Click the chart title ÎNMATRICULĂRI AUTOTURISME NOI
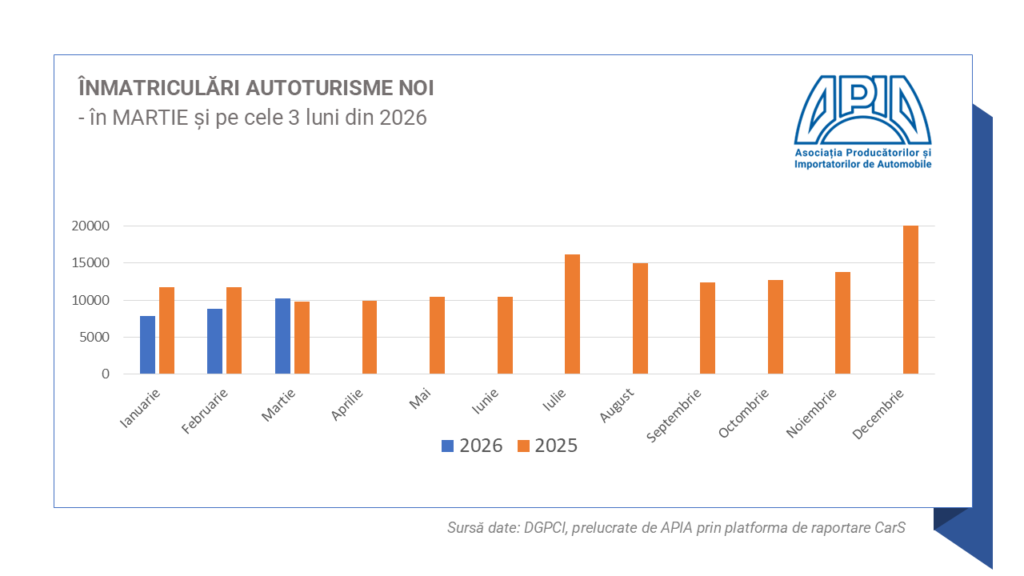The height and width of the screenshot is (576, 1024). [x=256, y=88]
